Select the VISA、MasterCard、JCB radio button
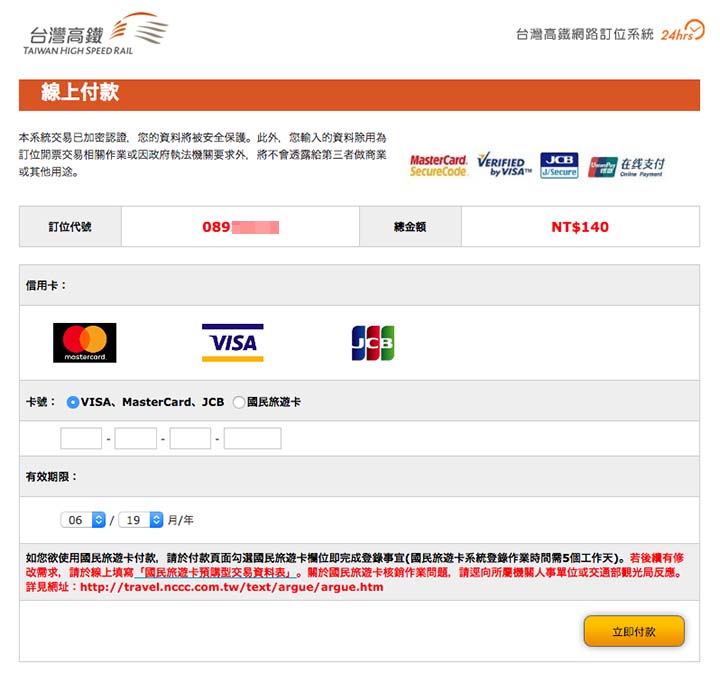The image size is (720, 673). click(x=73, y=402)
